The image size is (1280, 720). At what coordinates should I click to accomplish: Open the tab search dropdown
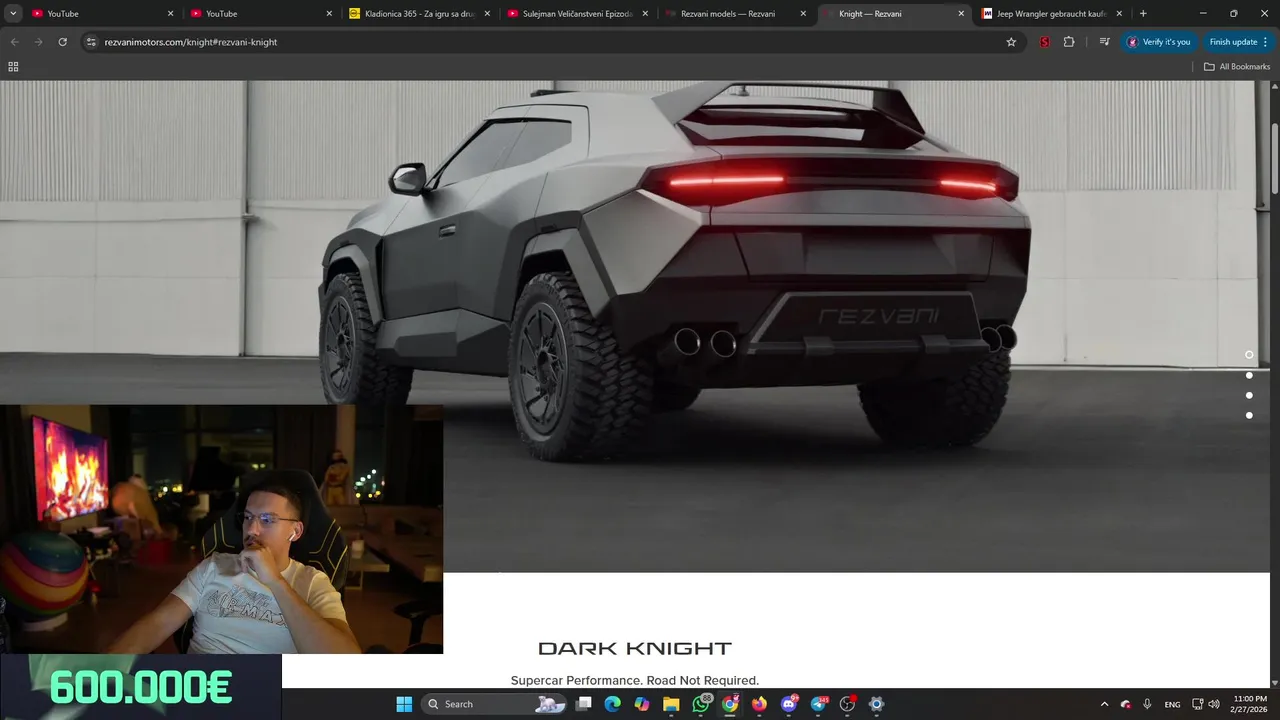14,14
